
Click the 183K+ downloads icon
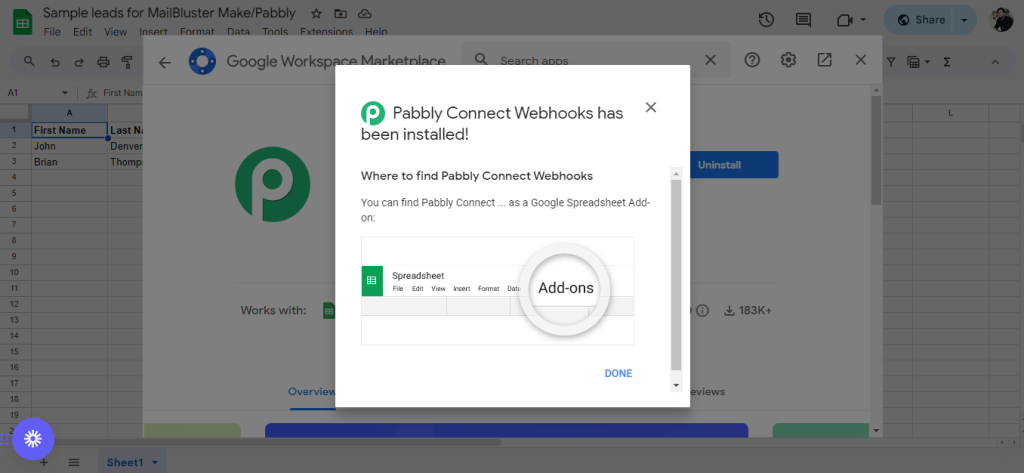[x=729, y=311]
